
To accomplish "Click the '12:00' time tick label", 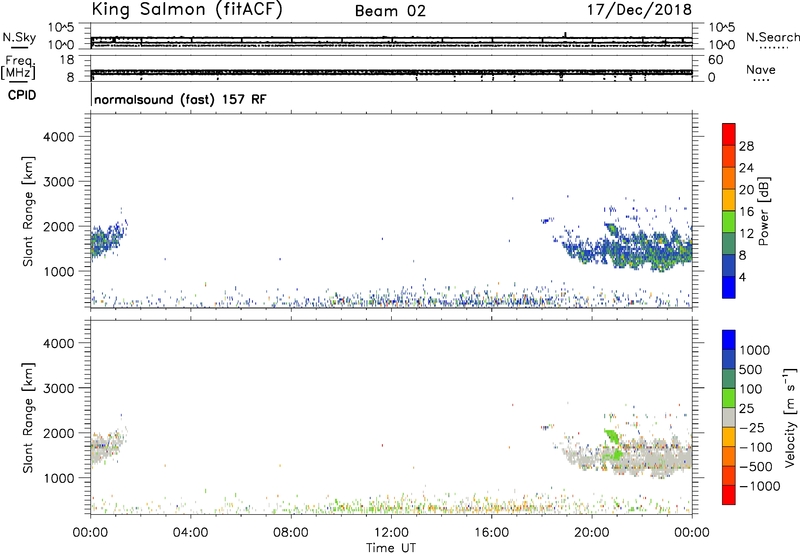I will click(391, 533).
